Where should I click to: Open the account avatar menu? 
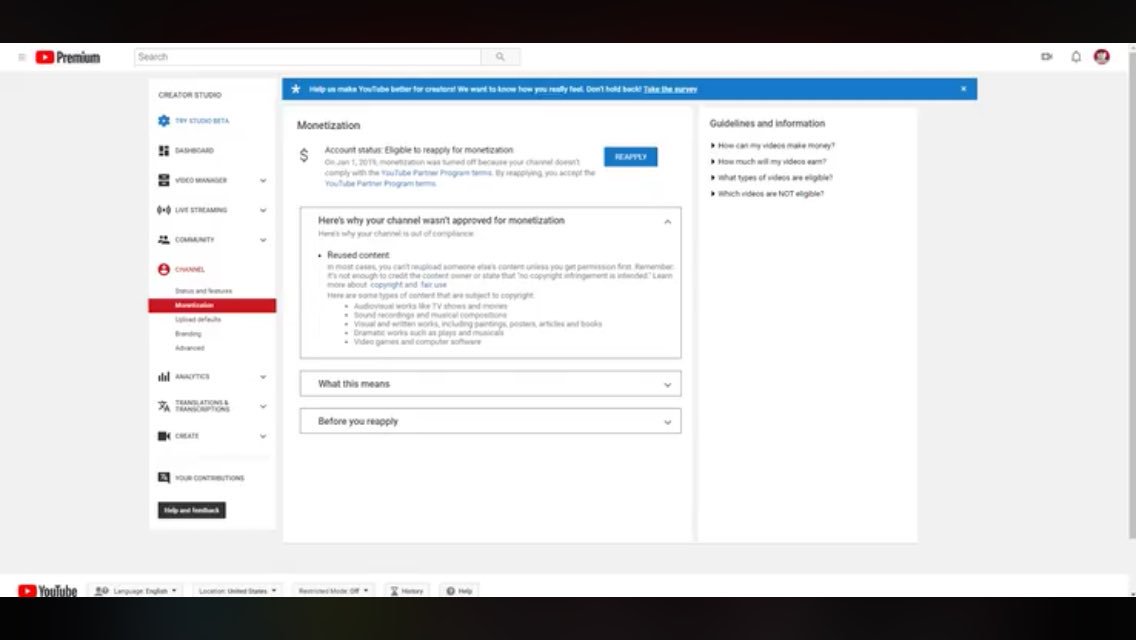1101,57
